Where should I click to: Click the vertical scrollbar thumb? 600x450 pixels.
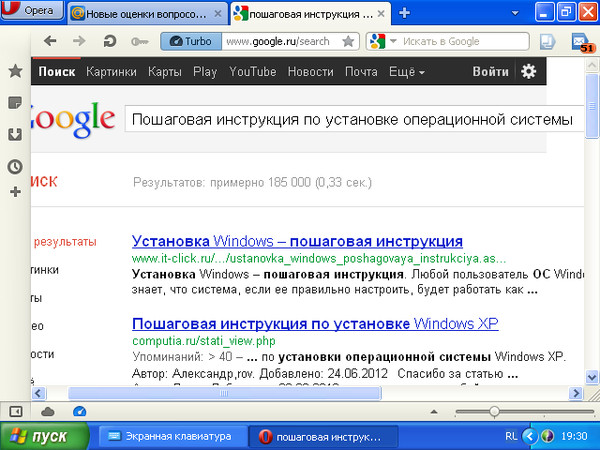click(592, 106)
